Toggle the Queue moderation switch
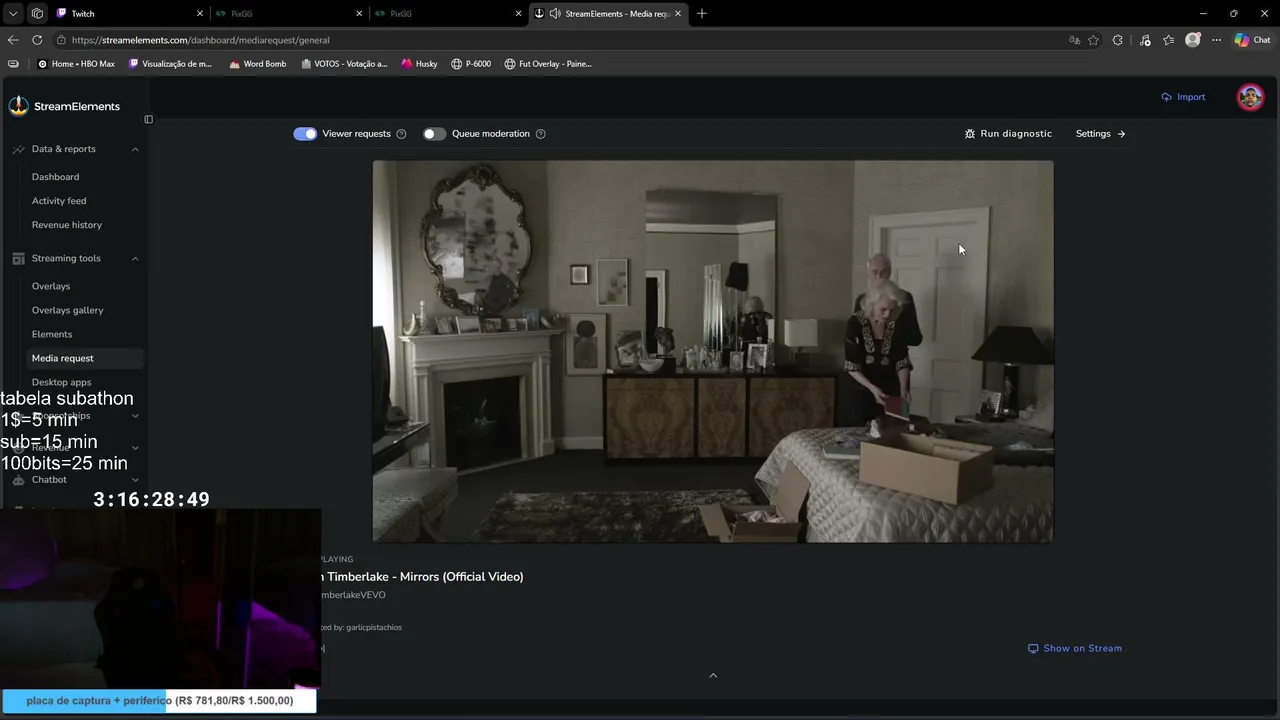This screenshot has height=720, width=1280. [x=434, y=134]
